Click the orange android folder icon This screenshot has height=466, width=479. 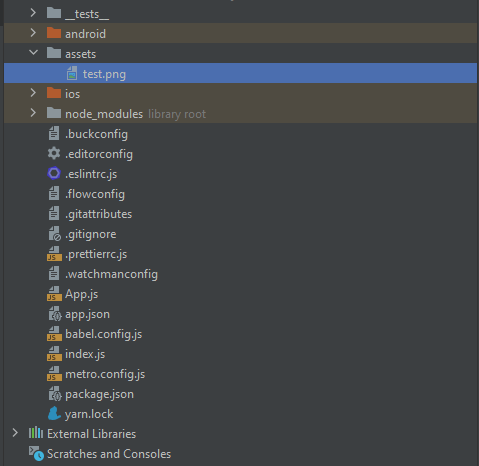54,33
